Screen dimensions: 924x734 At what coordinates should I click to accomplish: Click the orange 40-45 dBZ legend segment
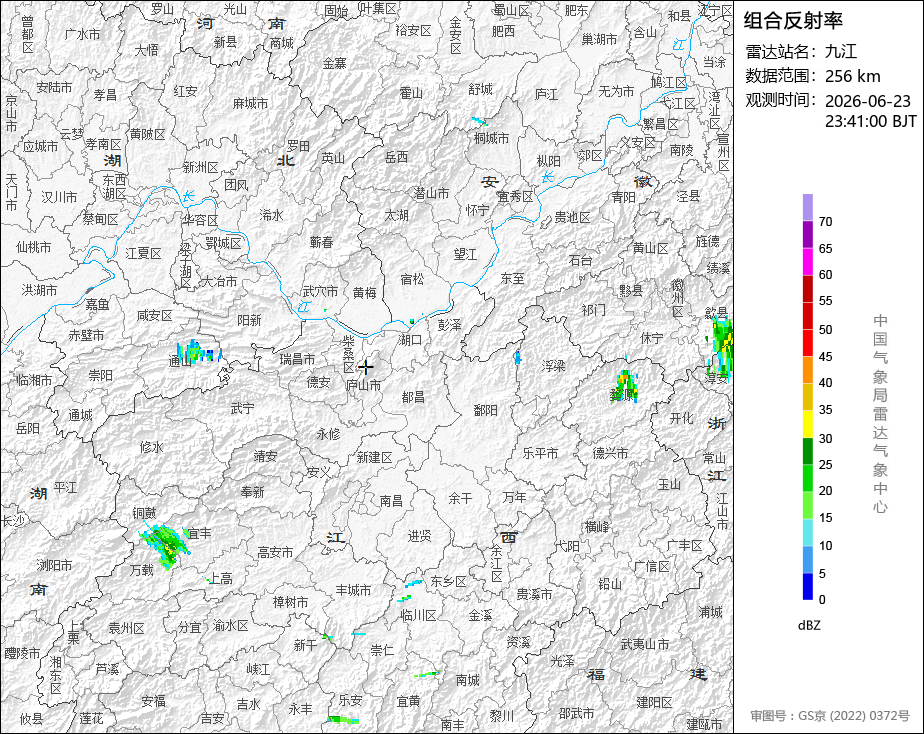[x=808, y=370]
